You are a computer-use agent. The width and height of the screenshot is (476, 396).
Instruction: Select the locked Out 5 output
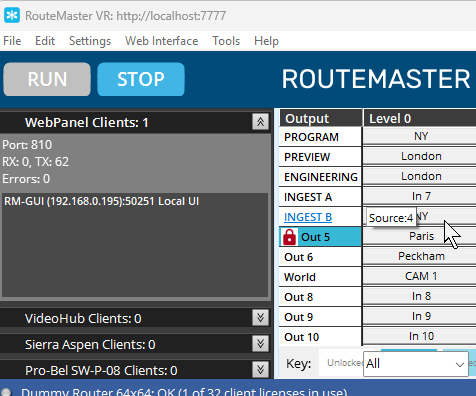pyautogui.click(x=320, y=237)
